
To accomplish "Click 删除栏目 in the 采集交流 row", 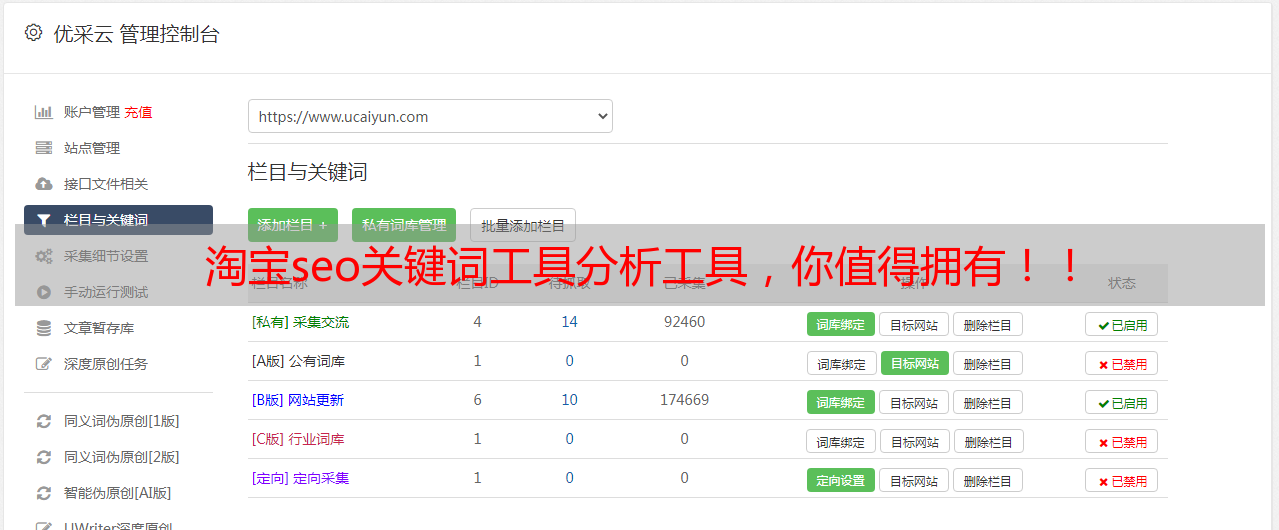I will (x=988, y=324).
